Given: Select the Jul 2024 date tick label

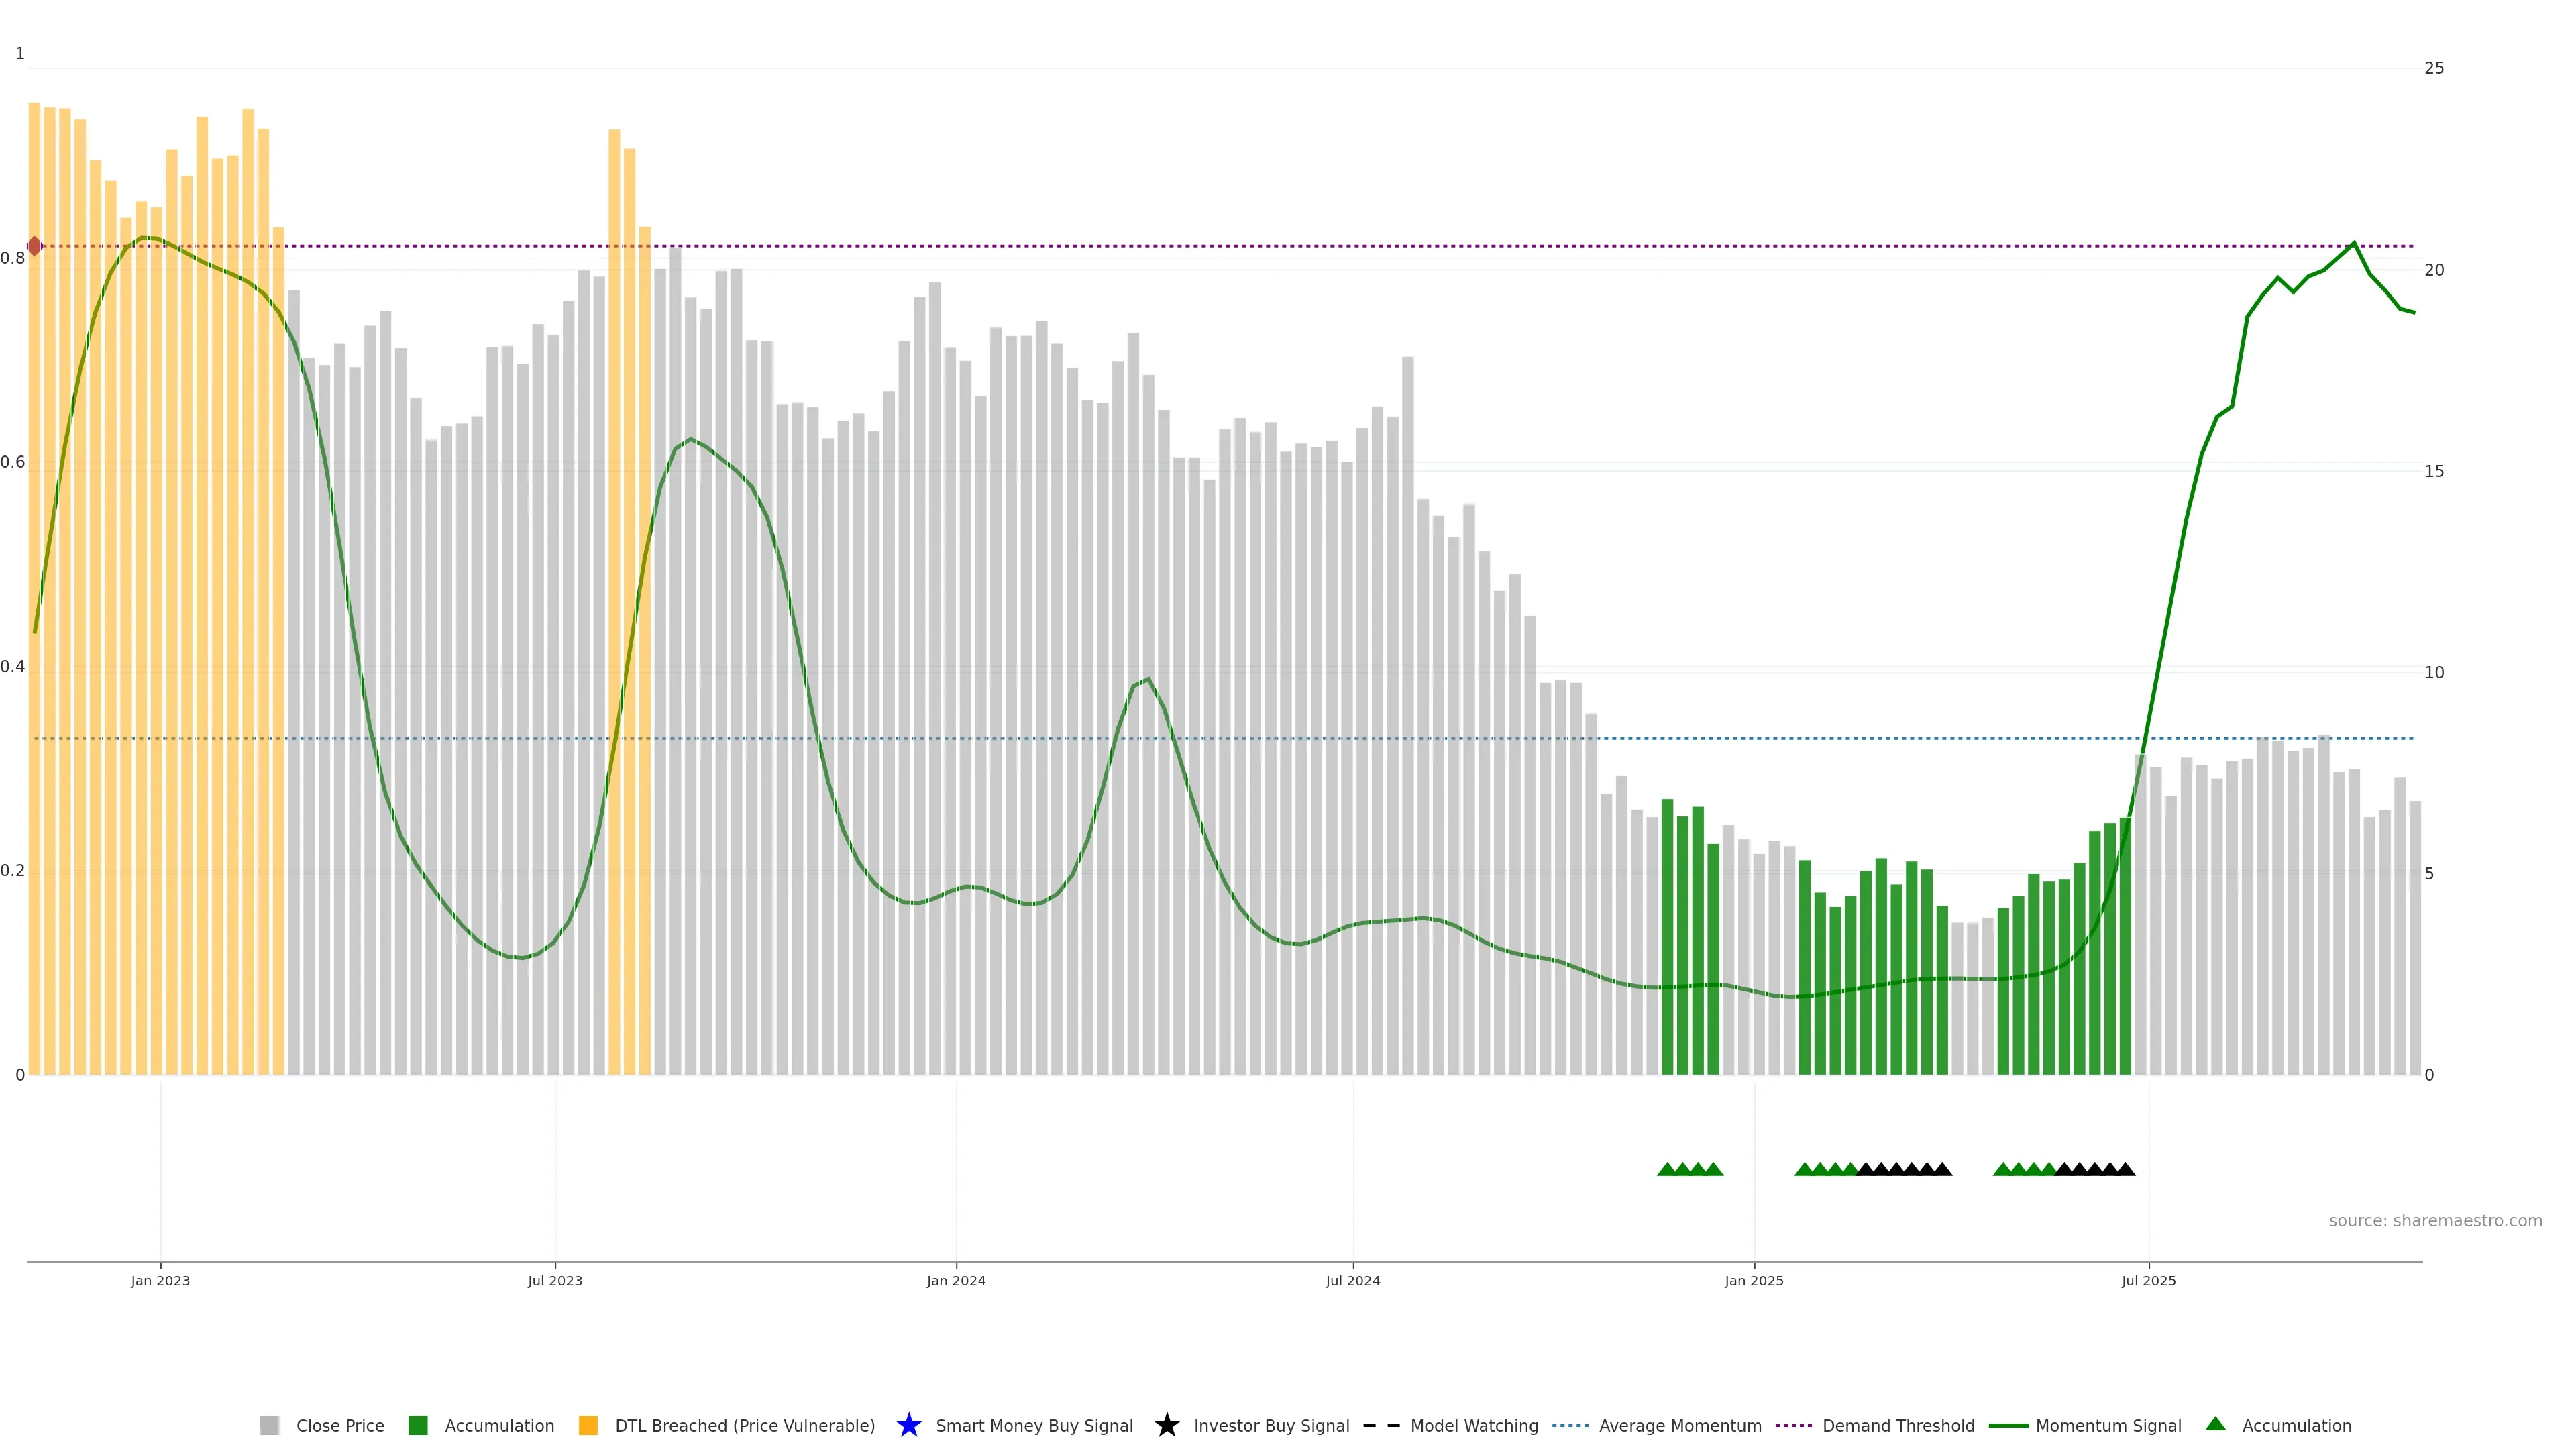Looking at the screenshot, I should (x=1353, y=1281).
